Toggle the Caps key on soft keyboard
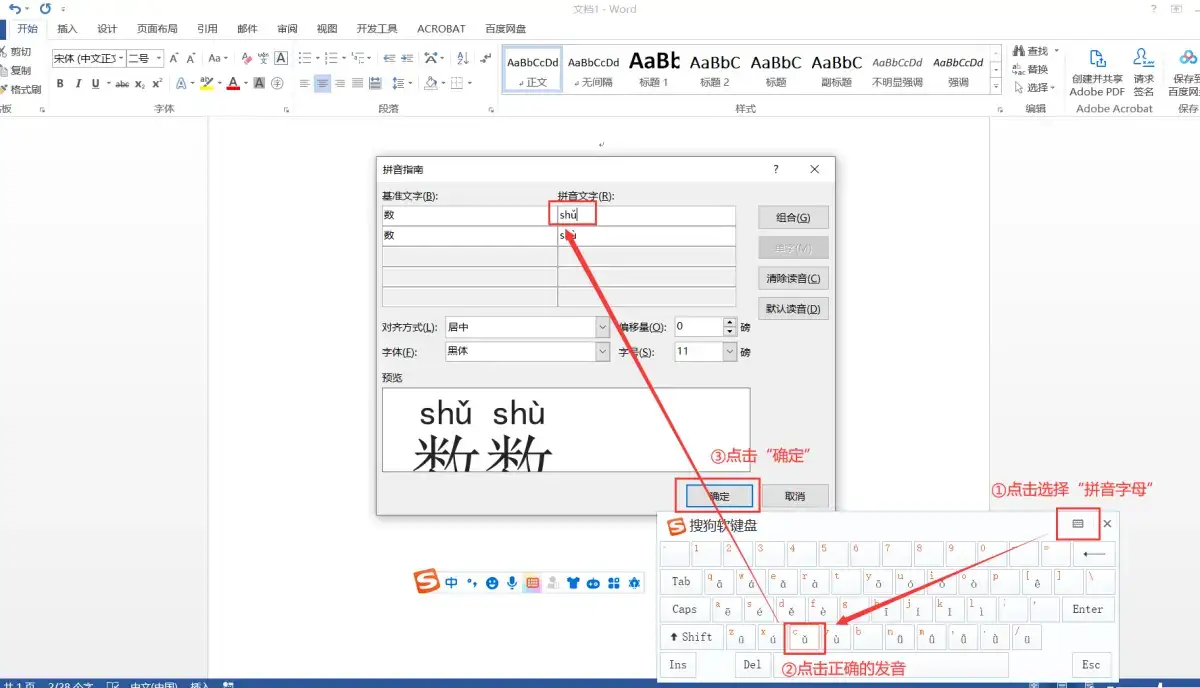The width and height of the screenshot is (1200, 688). point(684,609)
